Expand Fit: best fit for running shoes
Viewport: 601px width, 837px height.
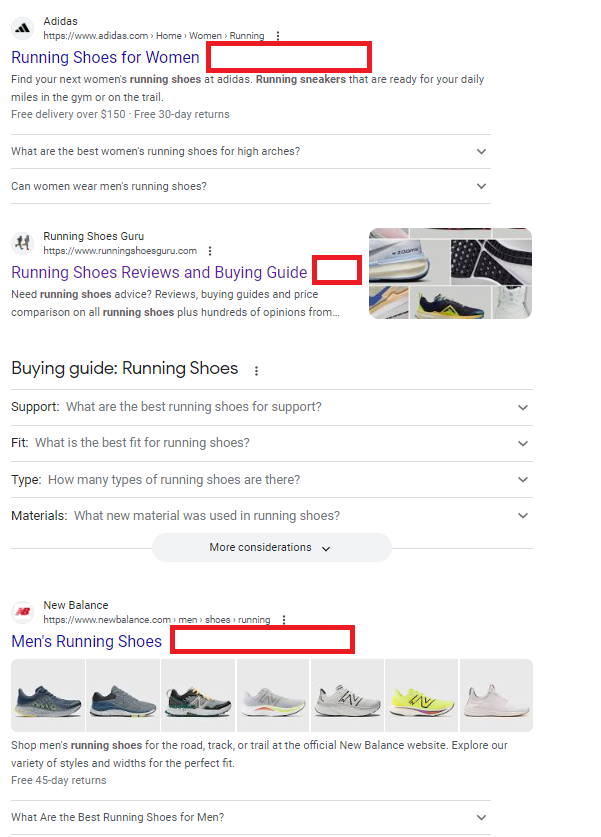[272, 443]
